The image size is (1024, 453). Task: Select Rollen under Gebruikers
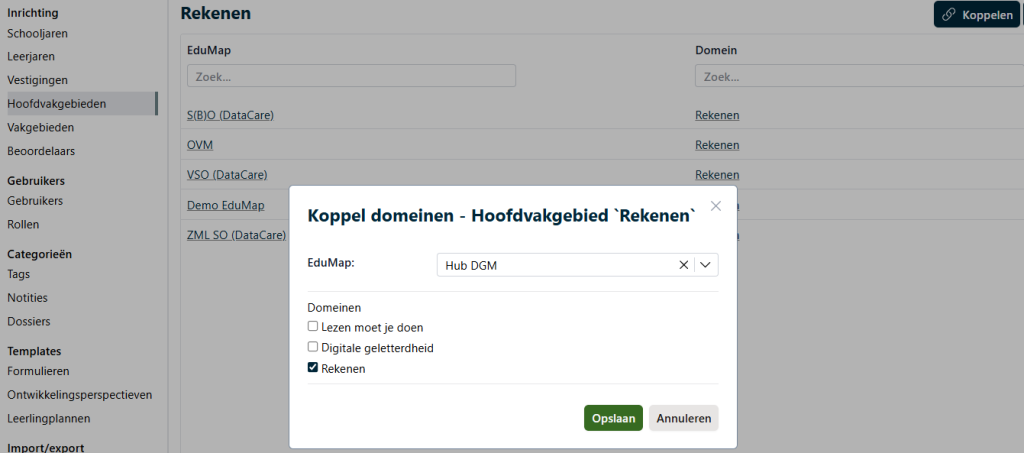pos(23,225)
